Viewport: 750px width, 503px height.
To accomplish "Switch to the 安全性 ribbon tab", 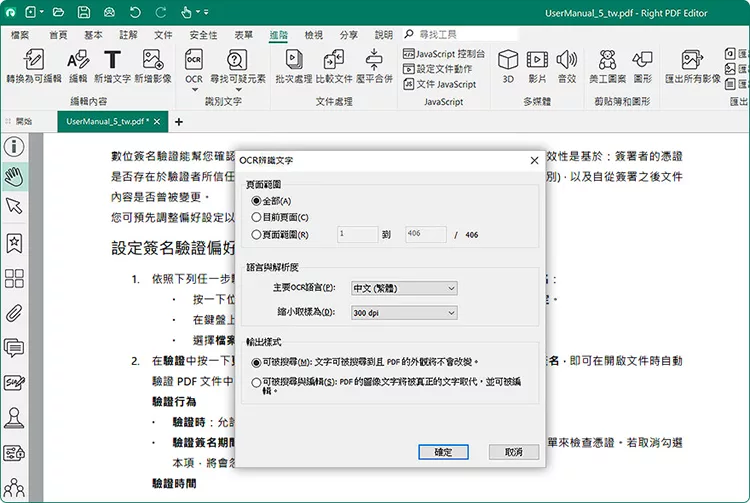I will click(x=203, y=35).
